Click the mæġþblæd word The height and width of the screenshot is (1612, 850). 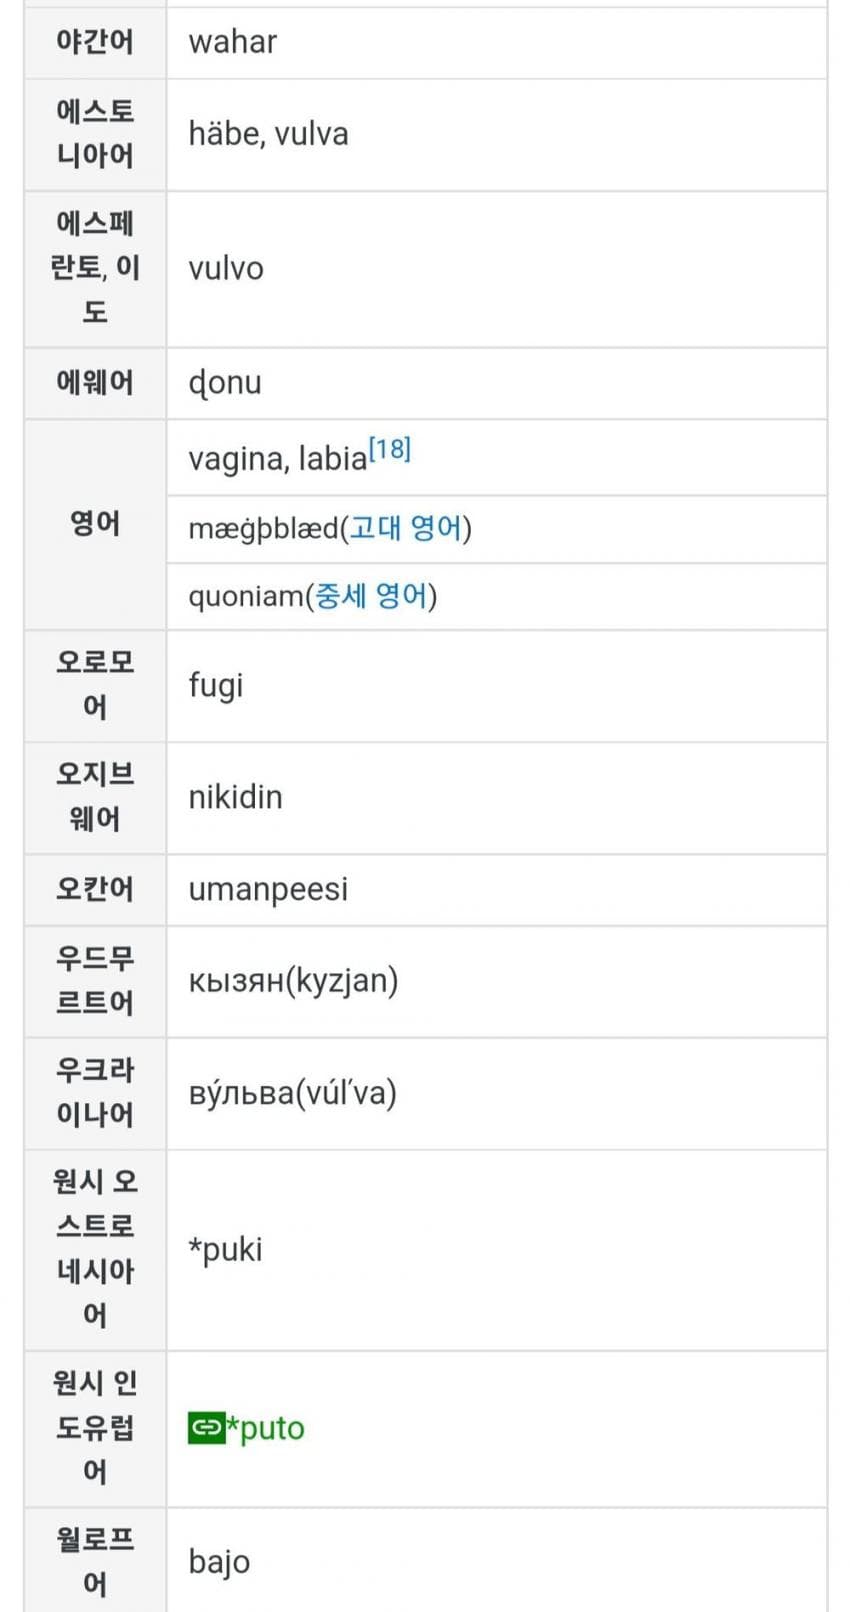coord(263,528)
